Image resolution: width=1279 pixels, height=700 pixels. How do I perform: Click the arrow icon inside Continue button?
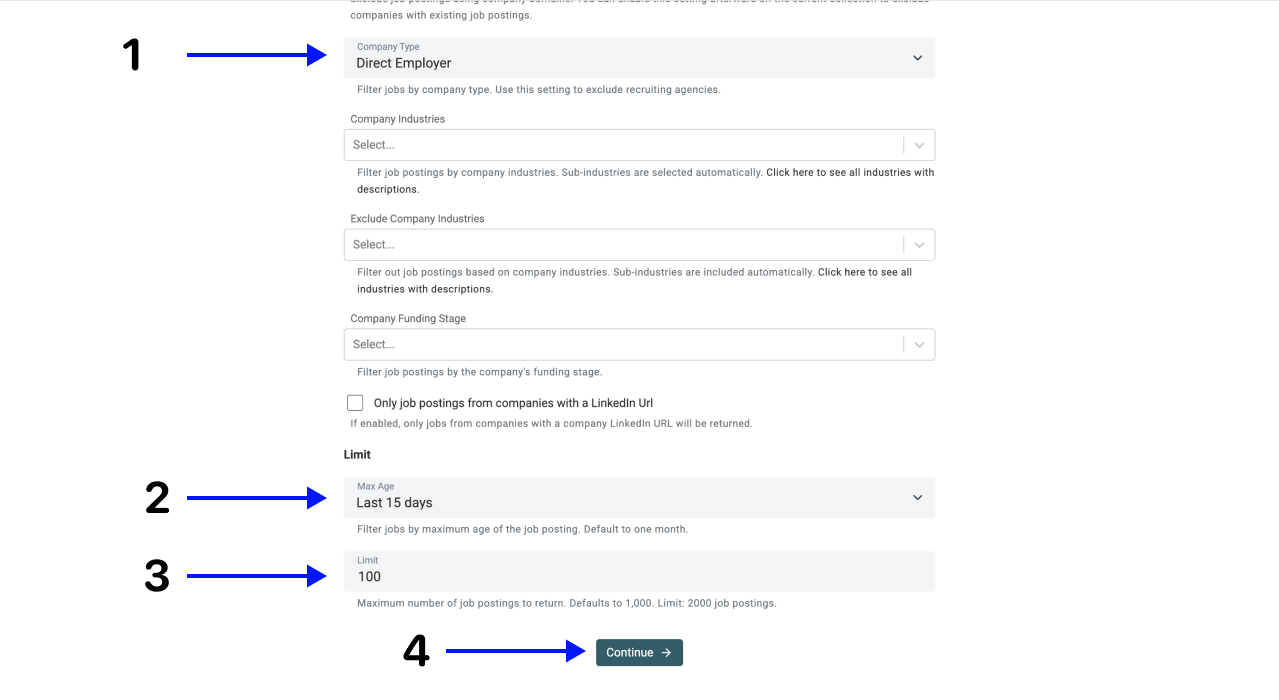click(666, 653)
